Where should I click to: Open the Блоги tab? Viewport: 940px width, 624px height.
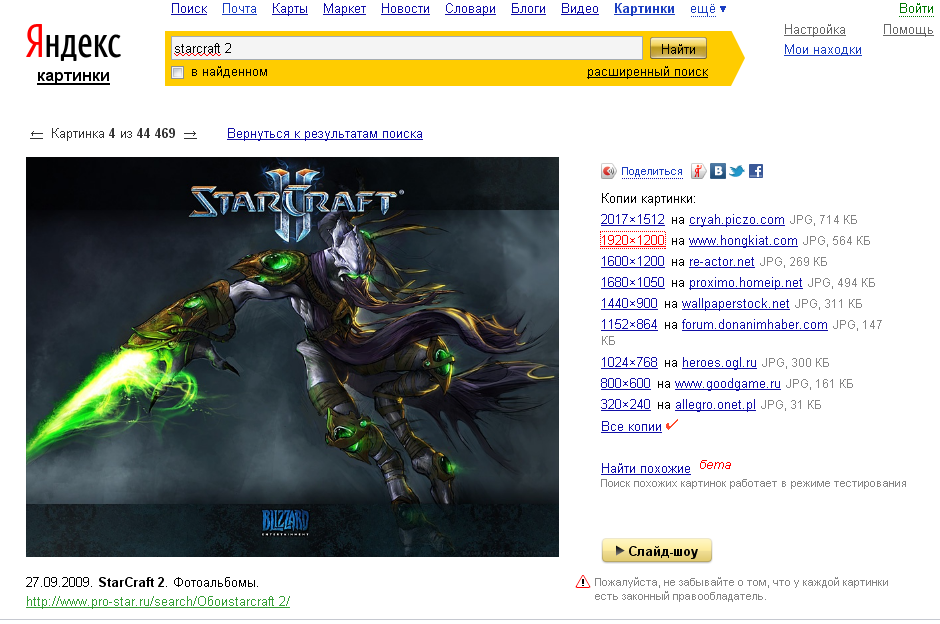528,9
